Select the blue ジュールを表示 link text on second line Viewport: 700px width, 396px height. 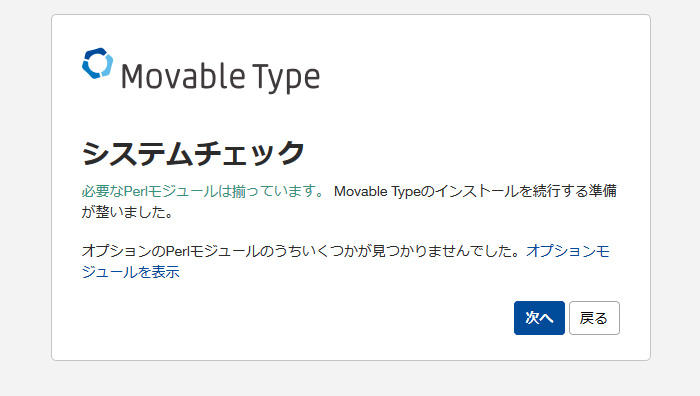tap(130, 272)
